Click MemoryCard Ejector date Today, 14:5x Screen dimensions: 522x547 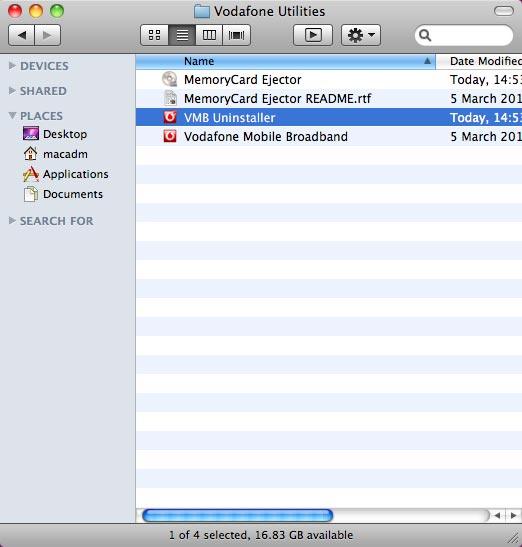[x=486, y=80]
